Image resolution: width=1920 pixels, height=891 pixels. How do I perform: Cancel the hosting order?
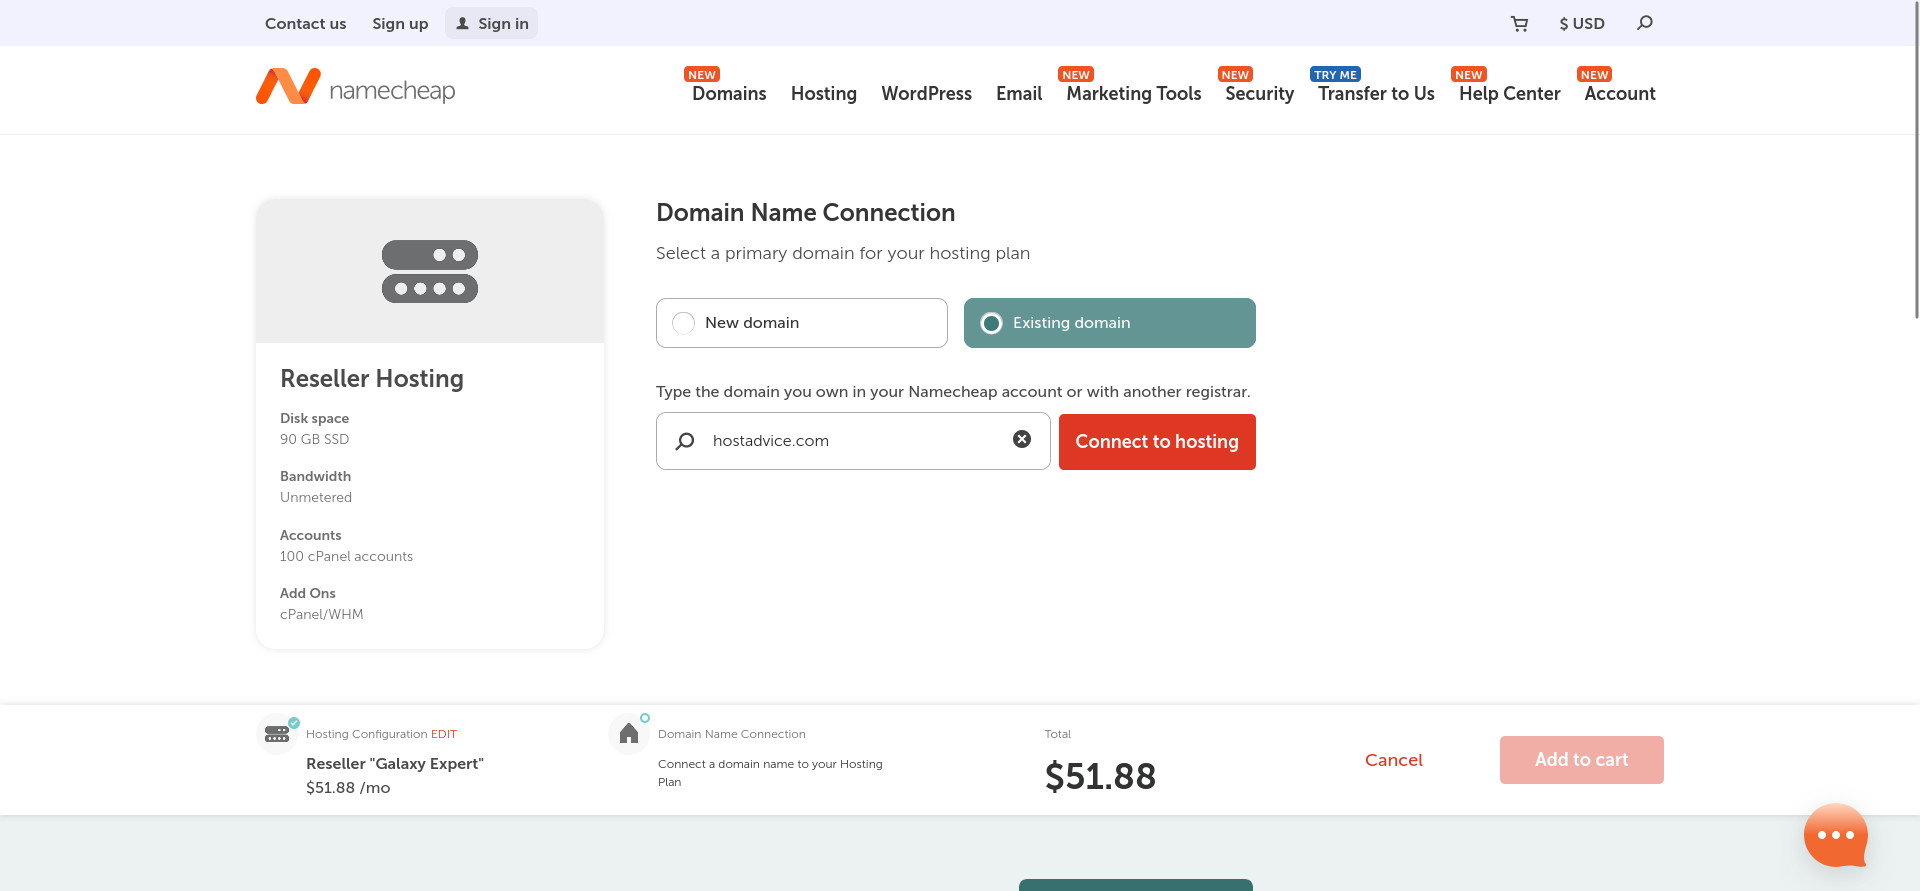(1394, 760)
